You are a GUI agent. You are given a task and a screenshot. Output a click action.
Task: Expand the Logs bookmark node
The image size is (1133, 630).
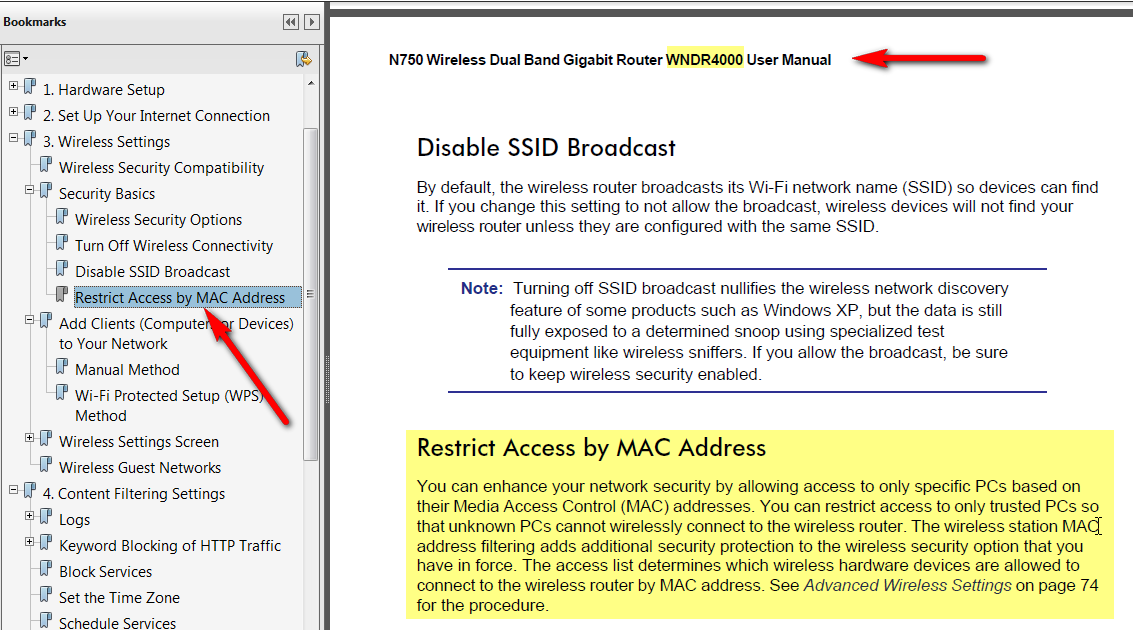(30, 515)
